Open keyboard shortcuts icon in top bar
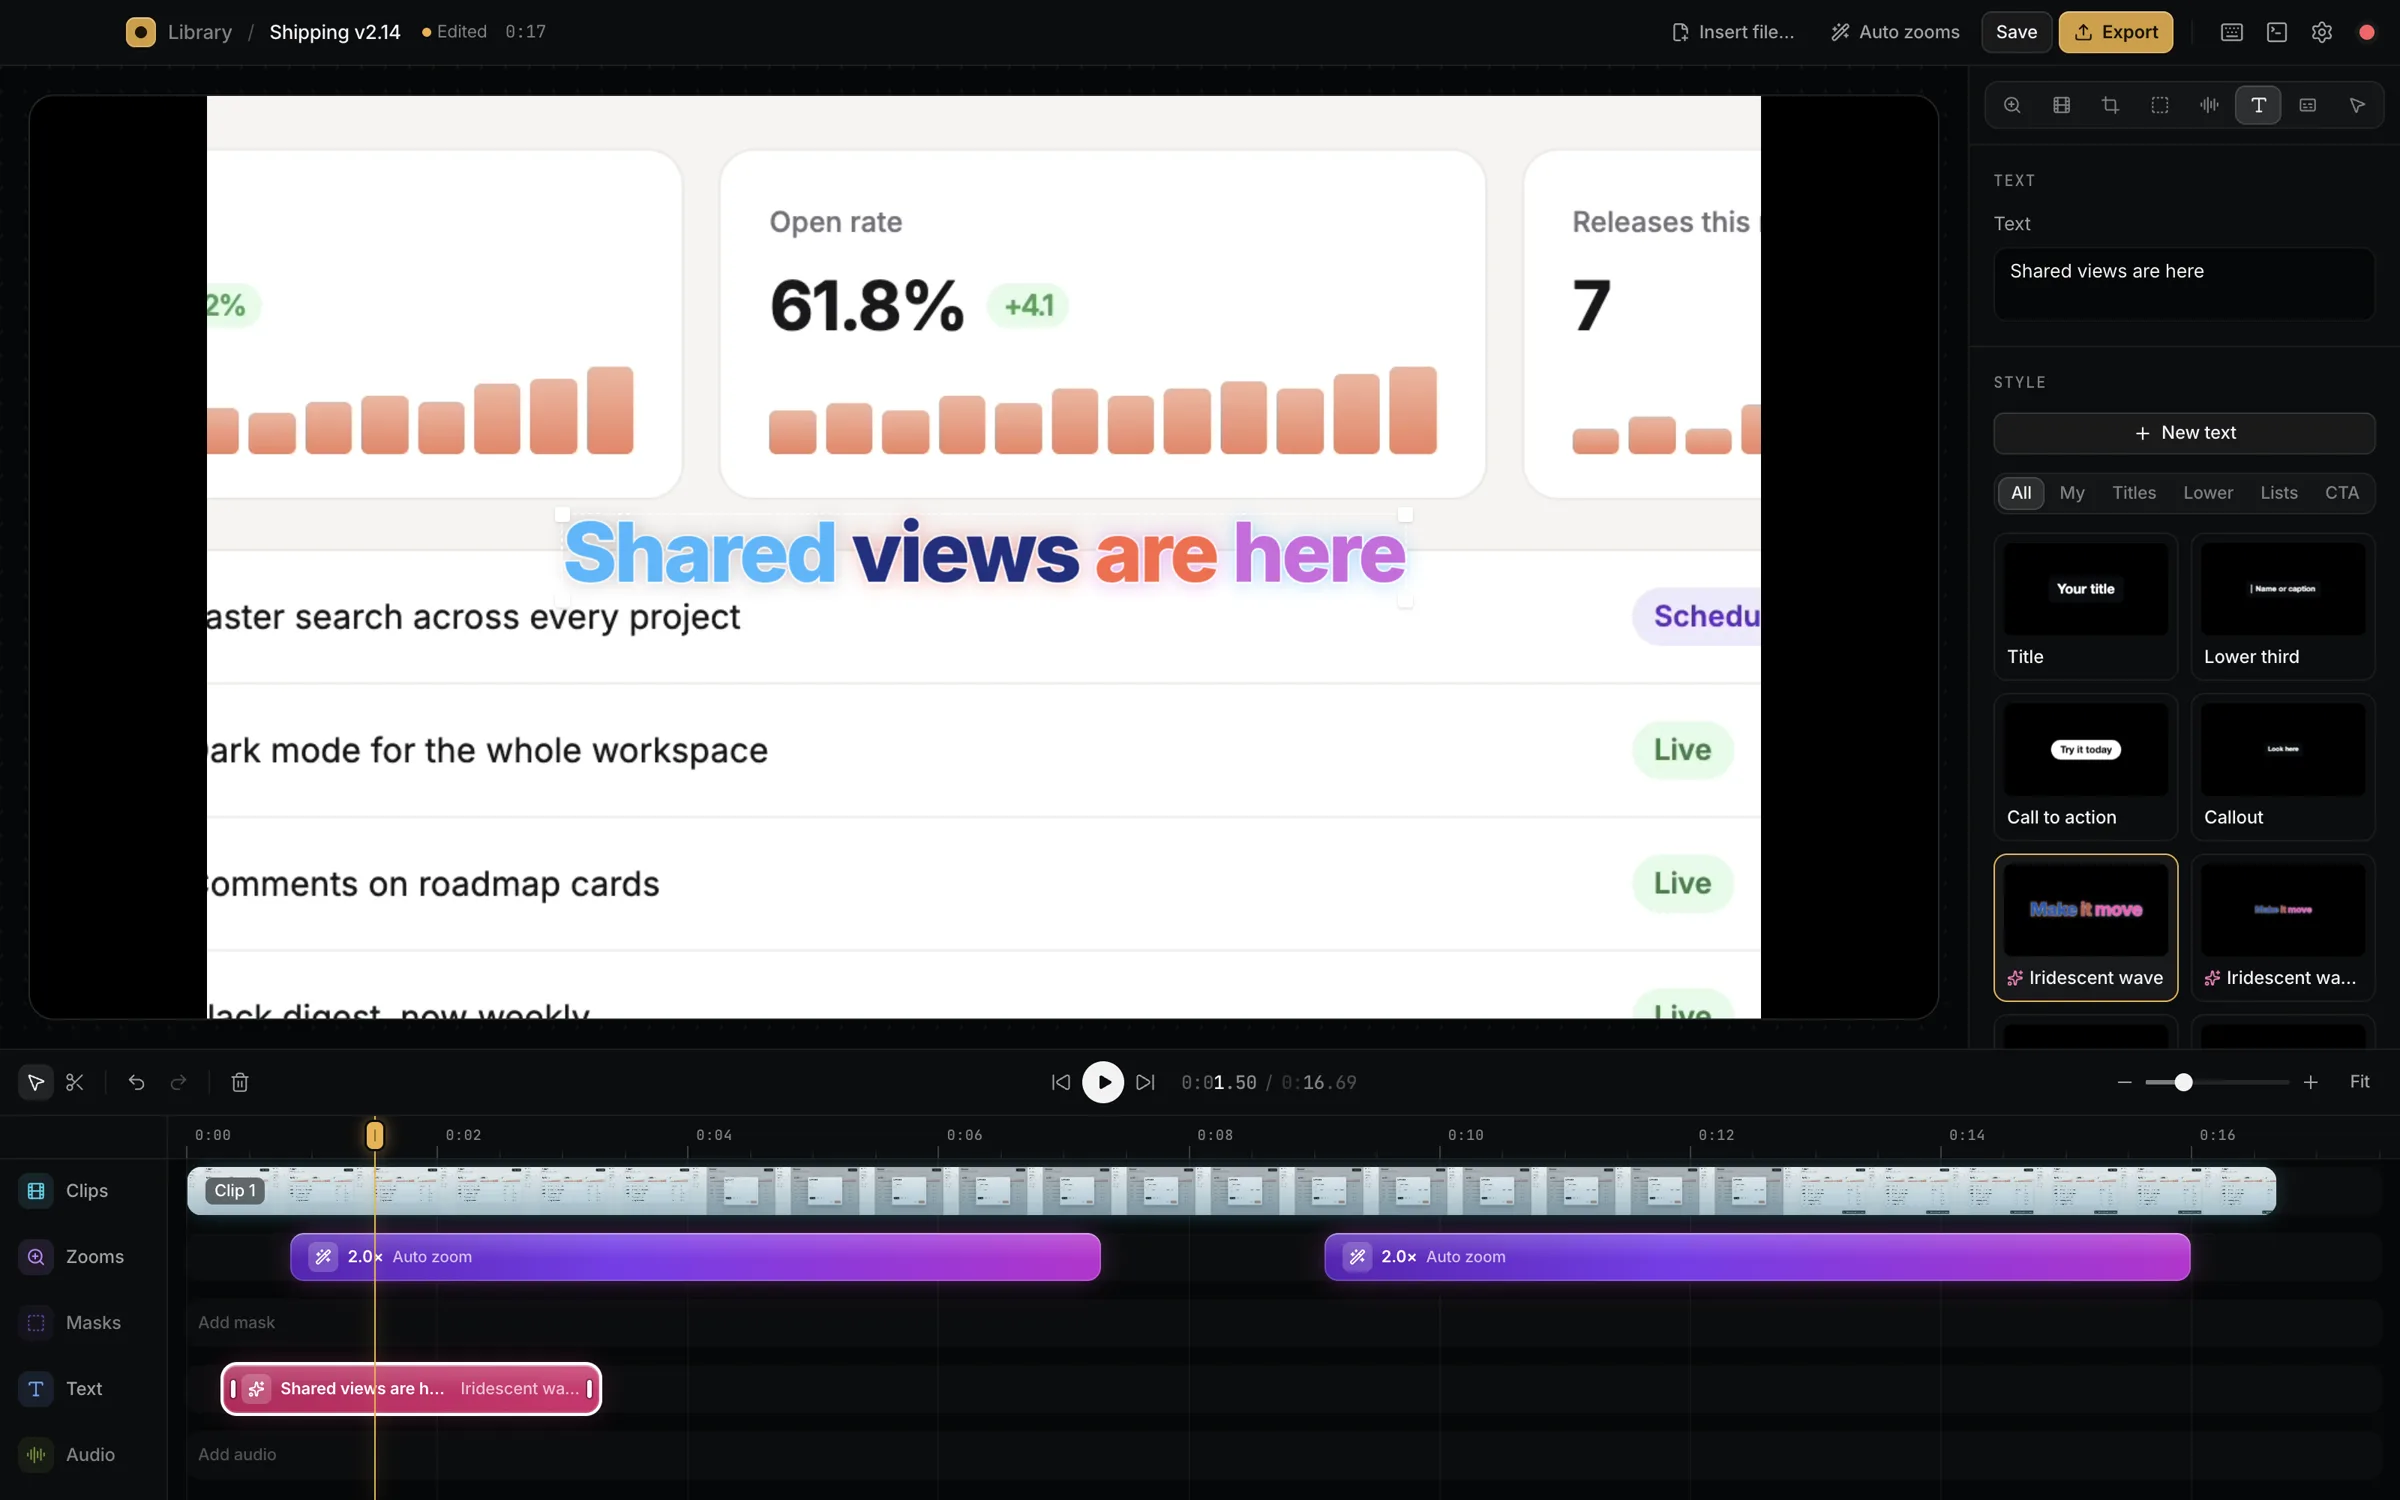 pos(2232,32)
